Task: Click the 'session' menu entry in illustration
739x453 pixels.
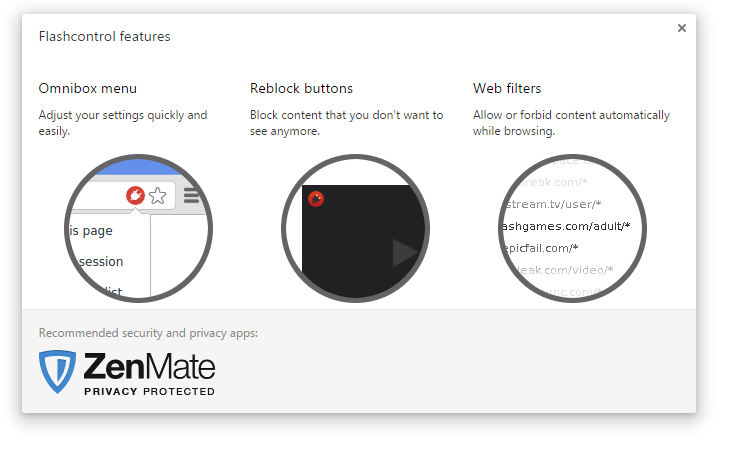Action: [101, 262]
